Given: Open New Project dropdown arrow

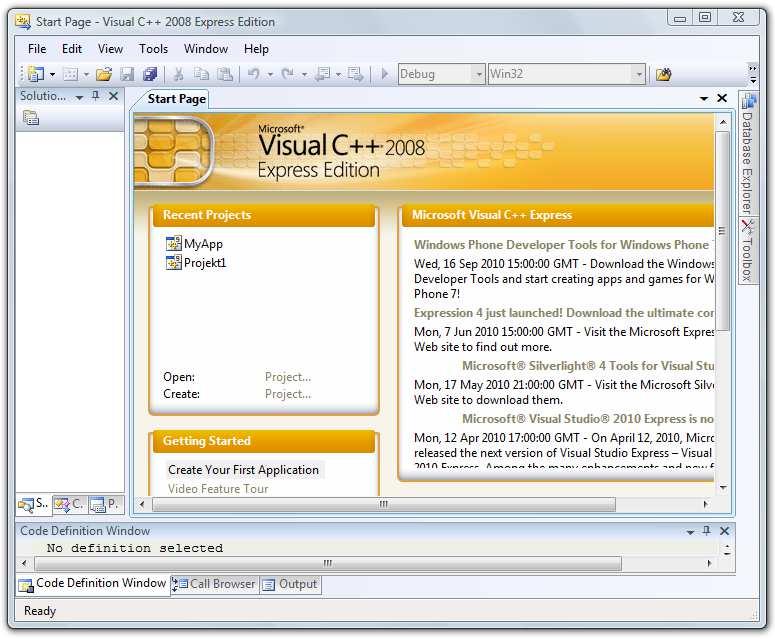Looking at the screenshot, I should pyautogui.click(x=52, y=75).
